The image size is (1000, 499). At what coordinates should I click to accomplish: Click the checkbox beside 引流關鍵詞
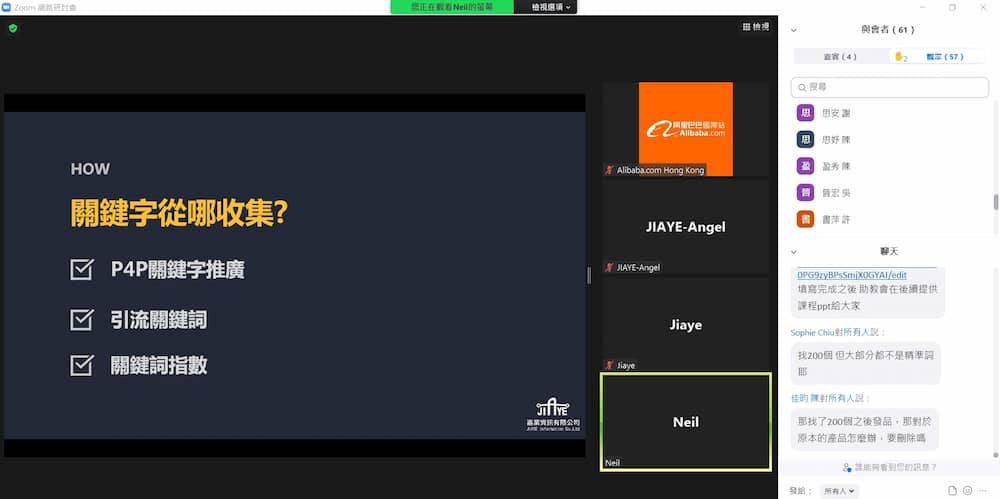(x=82, y=319)
